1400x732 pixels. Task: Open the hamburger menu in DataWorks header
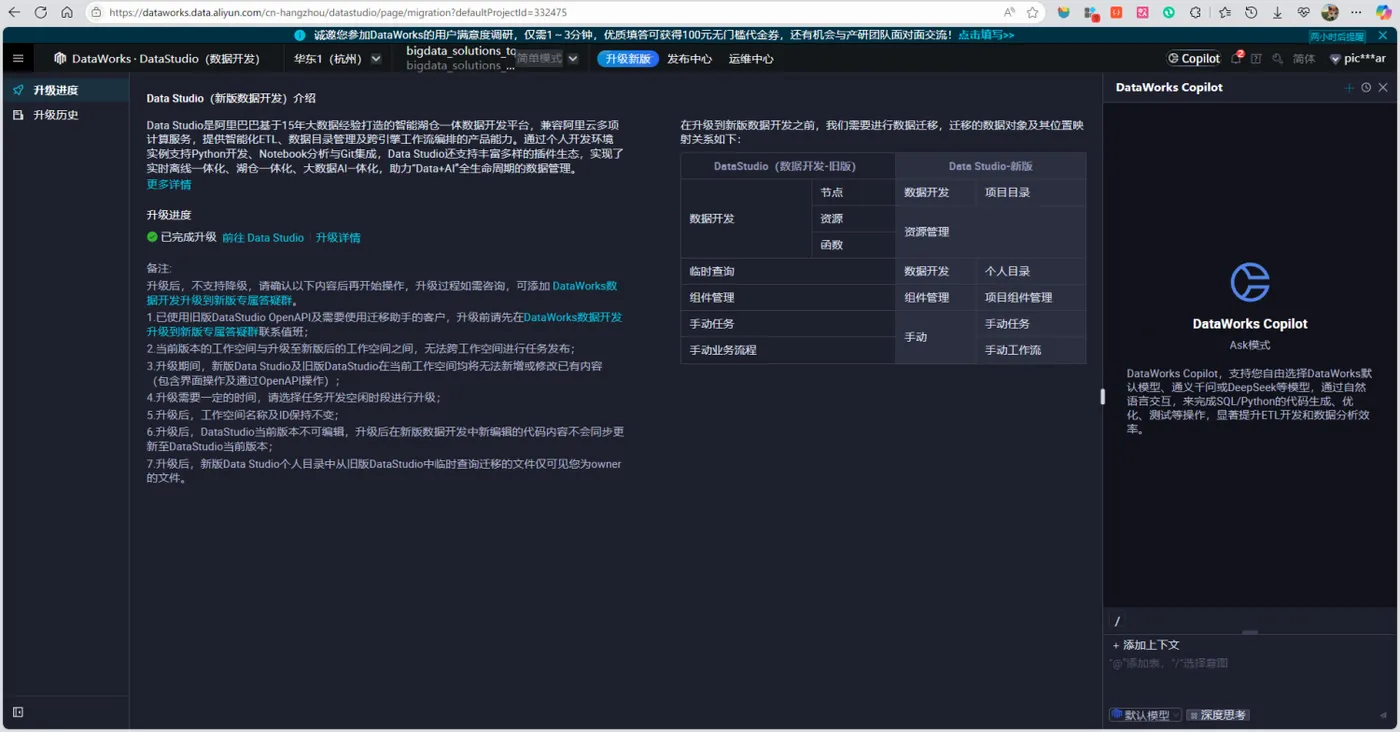18,59
